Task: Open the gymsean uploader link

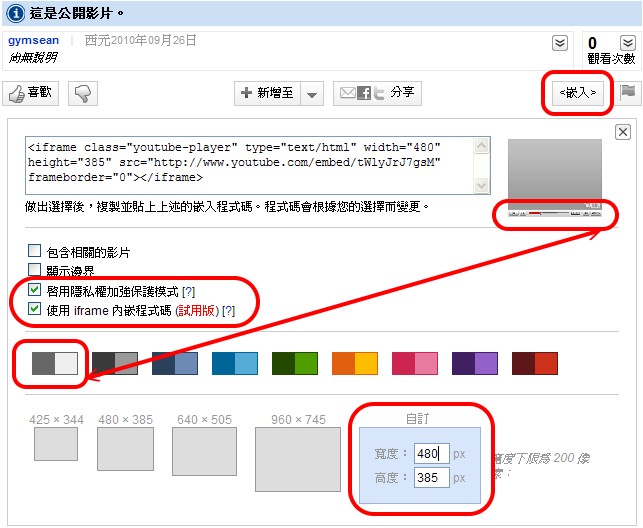Action: click(x=33, y=41)
